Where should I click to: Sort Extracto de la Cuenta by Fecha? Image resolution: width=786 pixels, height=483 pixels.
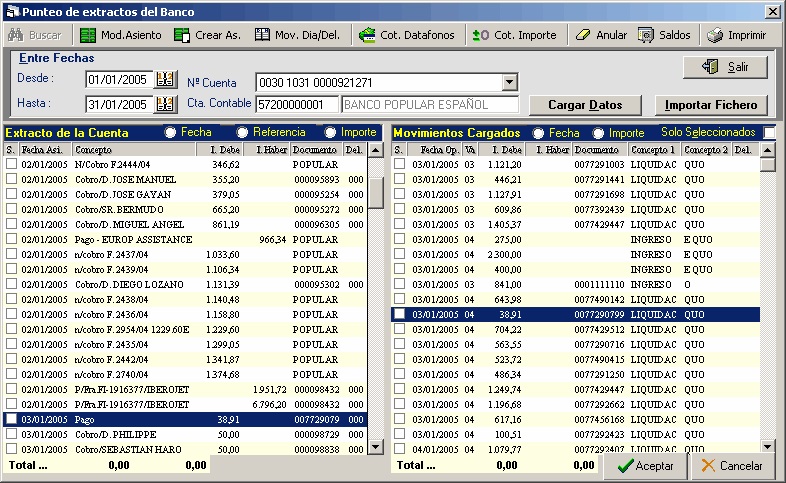click(170, 132)
